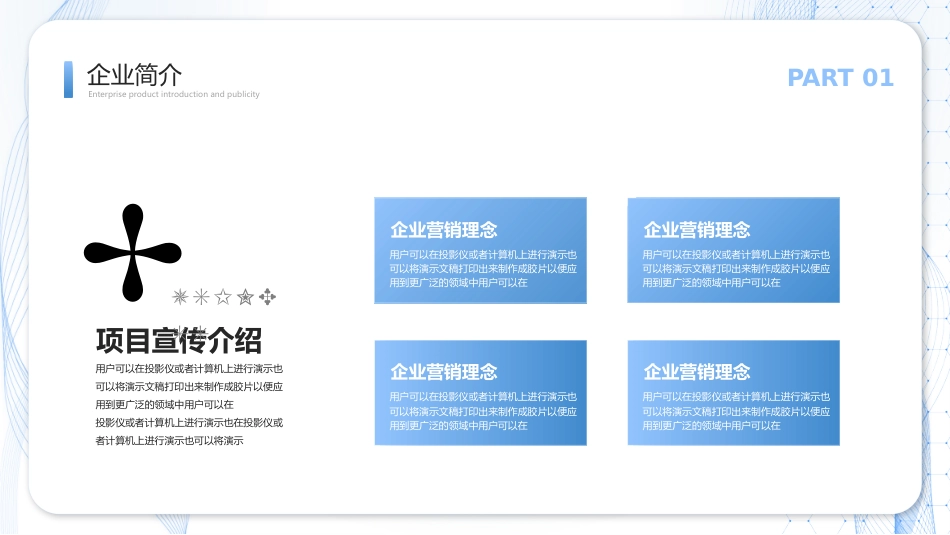Select the lower-right 企业营销理念 card heading
The height and width of the screenshot is (535, 950).
pyautogui.click(x=697, y=372)
